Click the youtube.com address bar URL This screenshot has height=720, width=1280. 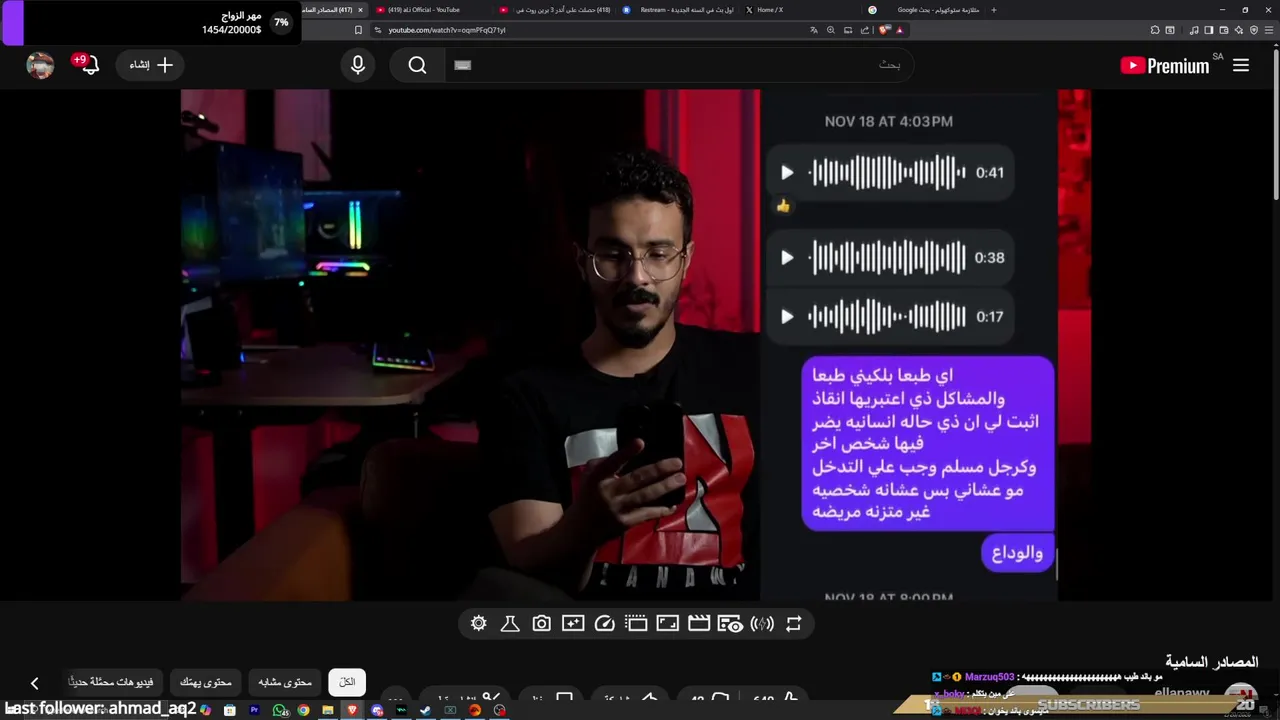tap(447, 30)
